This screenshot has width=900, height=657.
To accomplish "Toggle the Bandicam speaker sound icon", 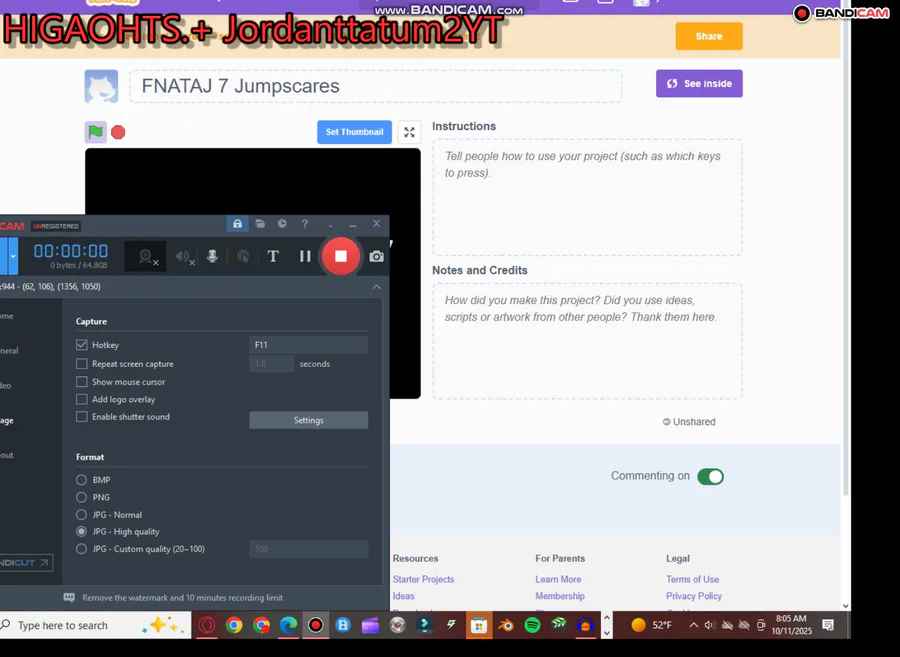I will click(x=184, y=256).
